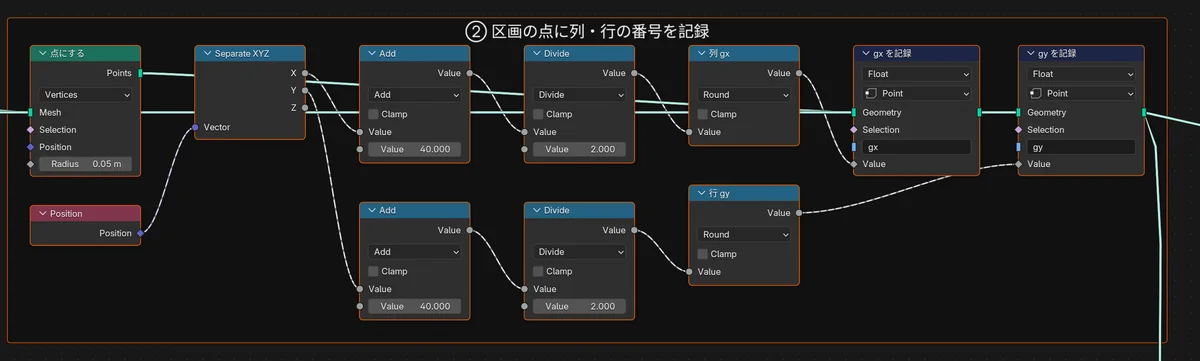Open the Vertices mode dropdown
1200x361 pixels.
85,95
